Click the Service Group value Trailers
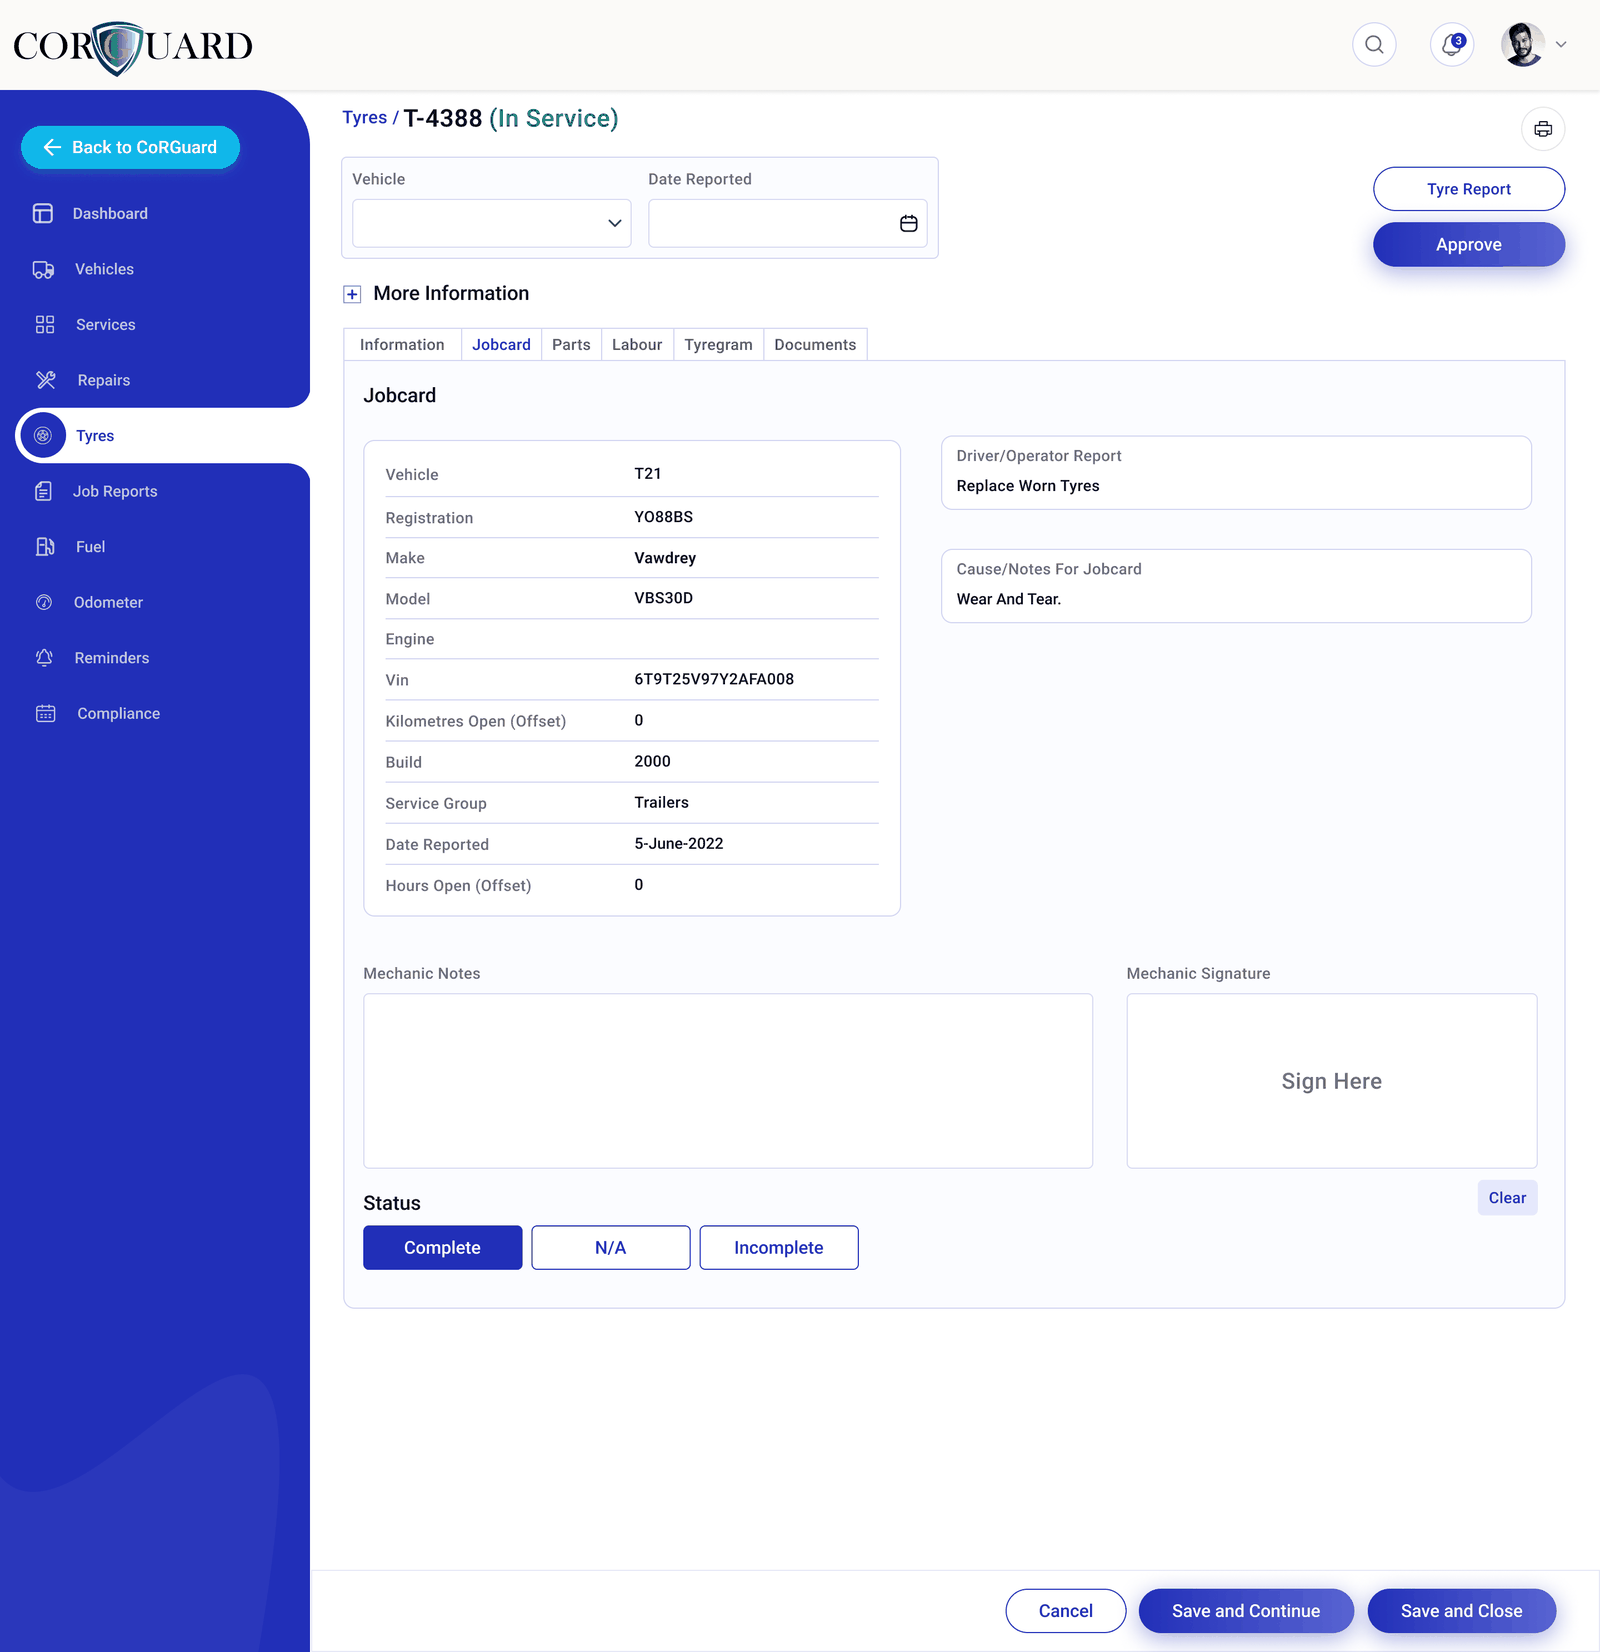The width and height of the screenshot is (1600, 1652). click(x=662, y=803)
